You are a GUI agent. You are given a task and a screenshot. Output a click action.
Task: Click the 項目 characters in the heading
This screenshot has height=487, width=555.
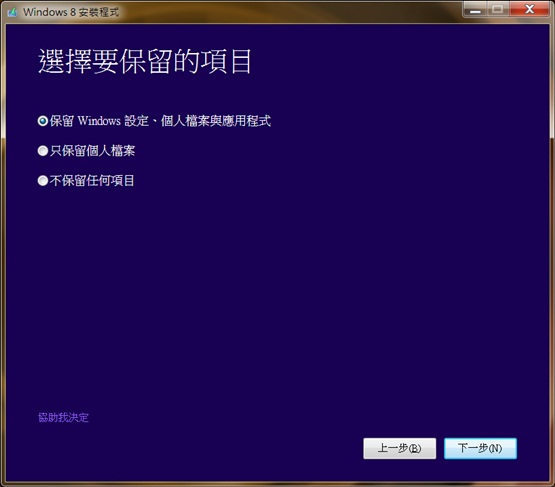click(226, 62)
